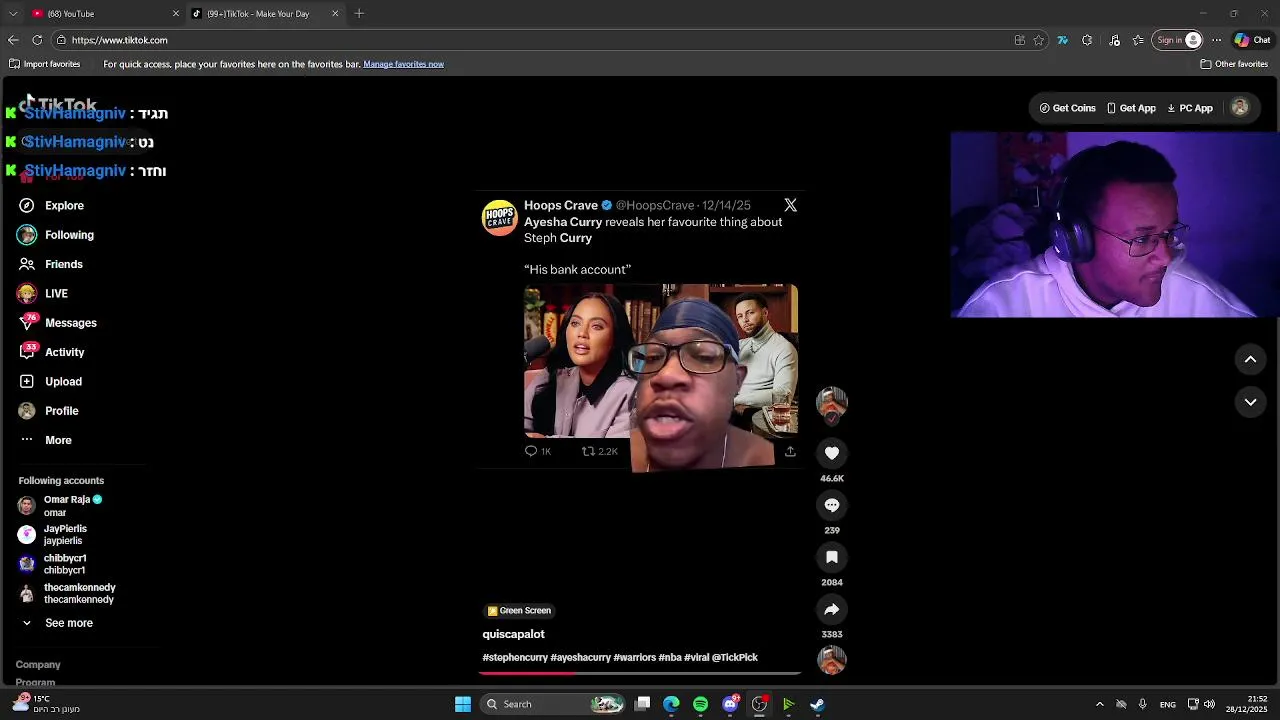
Task: Go to previous video with up chevron
Action: click(x=1250, y=359)
